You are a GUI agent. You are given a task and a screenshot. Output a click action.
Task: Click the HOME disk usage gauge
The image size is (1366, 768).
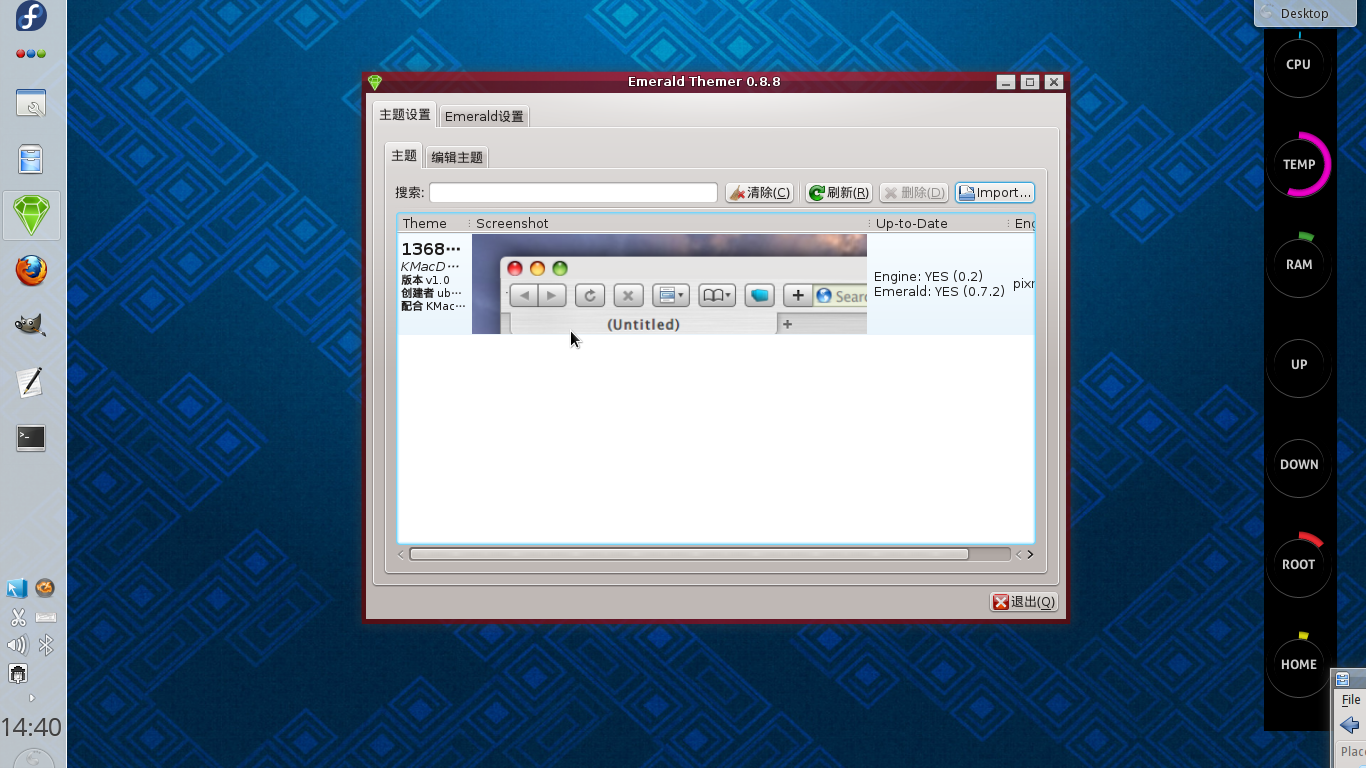coord(1298,664)
